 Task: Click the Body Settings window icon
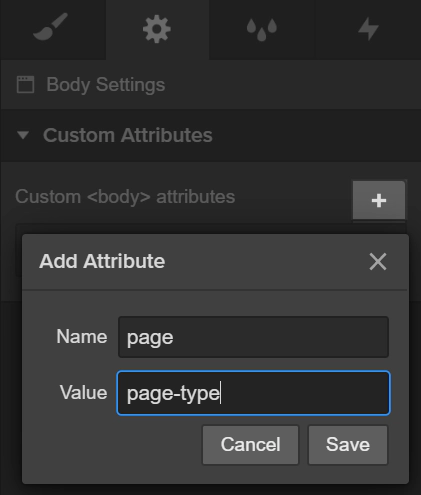coord(25,84)
